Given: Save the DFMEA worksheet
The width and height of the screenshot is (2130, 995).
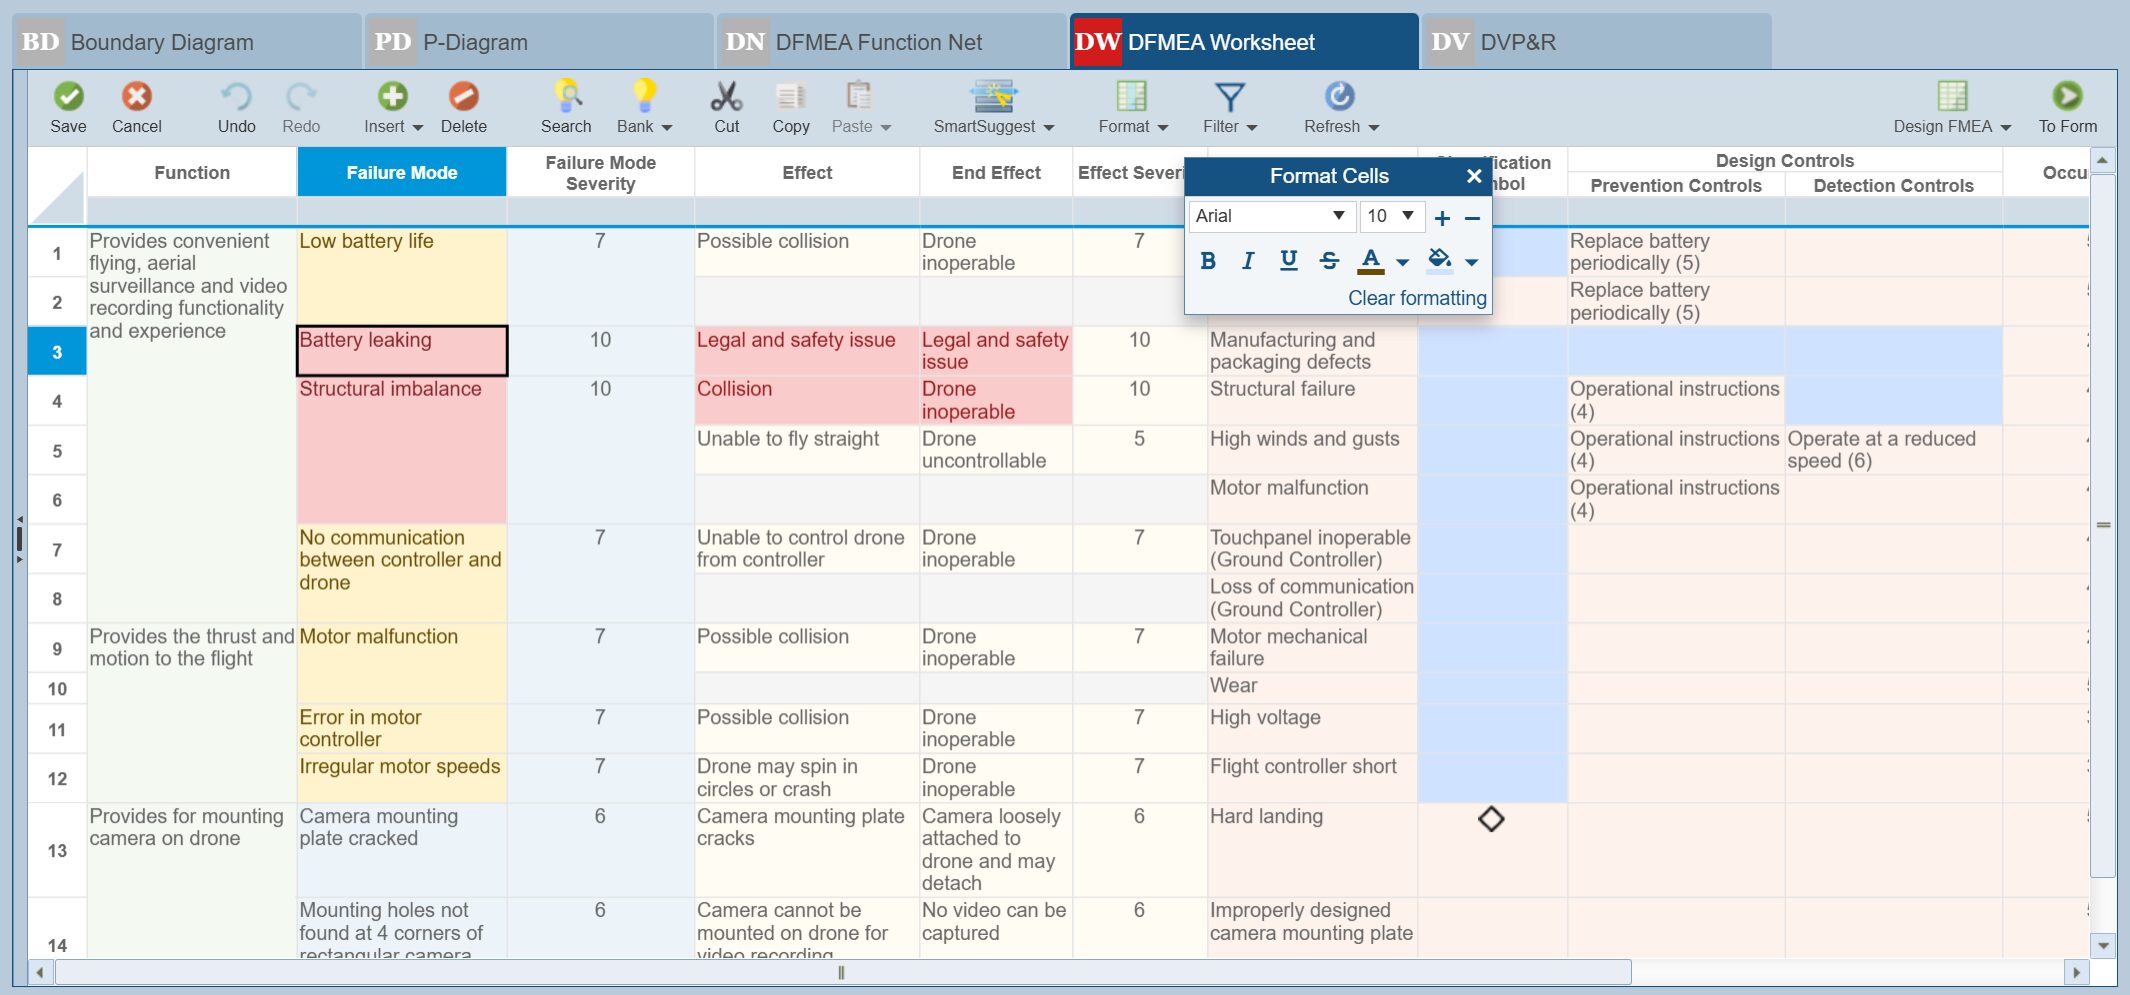Looking at the screenshot, I should click(x=66, y=106).
